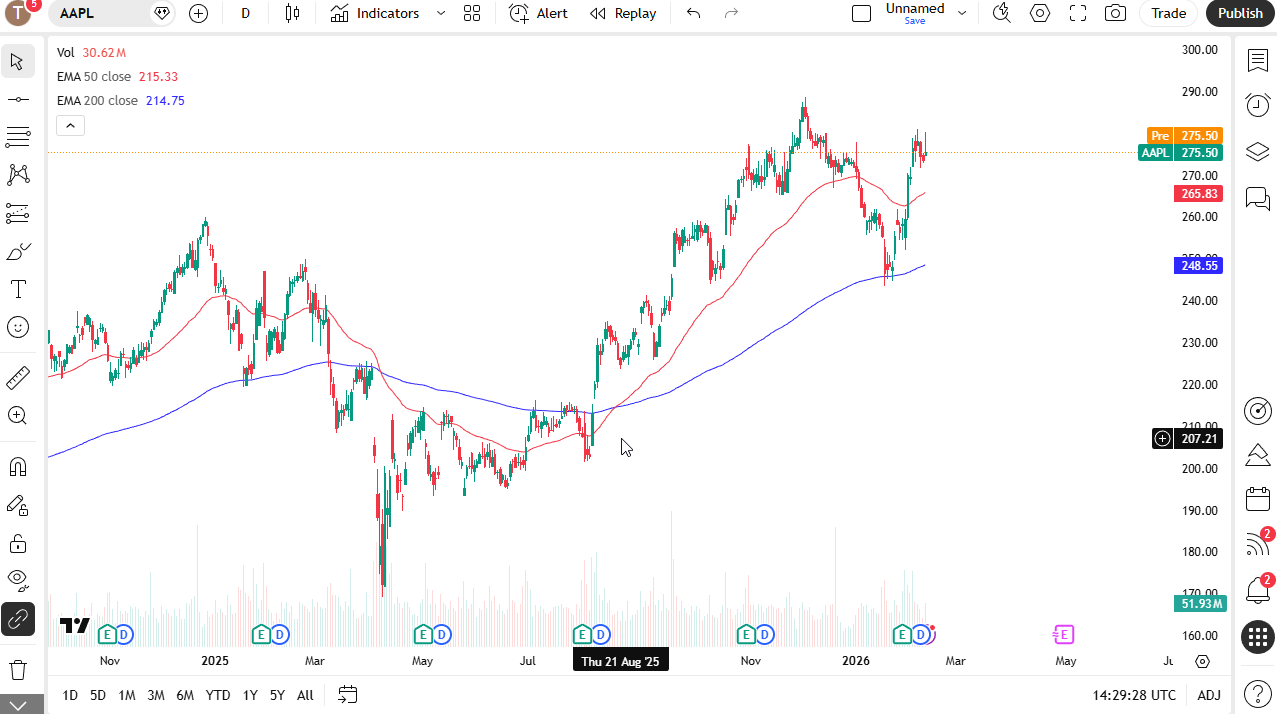Select the patterns drawing tool
Image resolution: width=1277 pixels, height=714 pixels.
(x=17, y=175)
